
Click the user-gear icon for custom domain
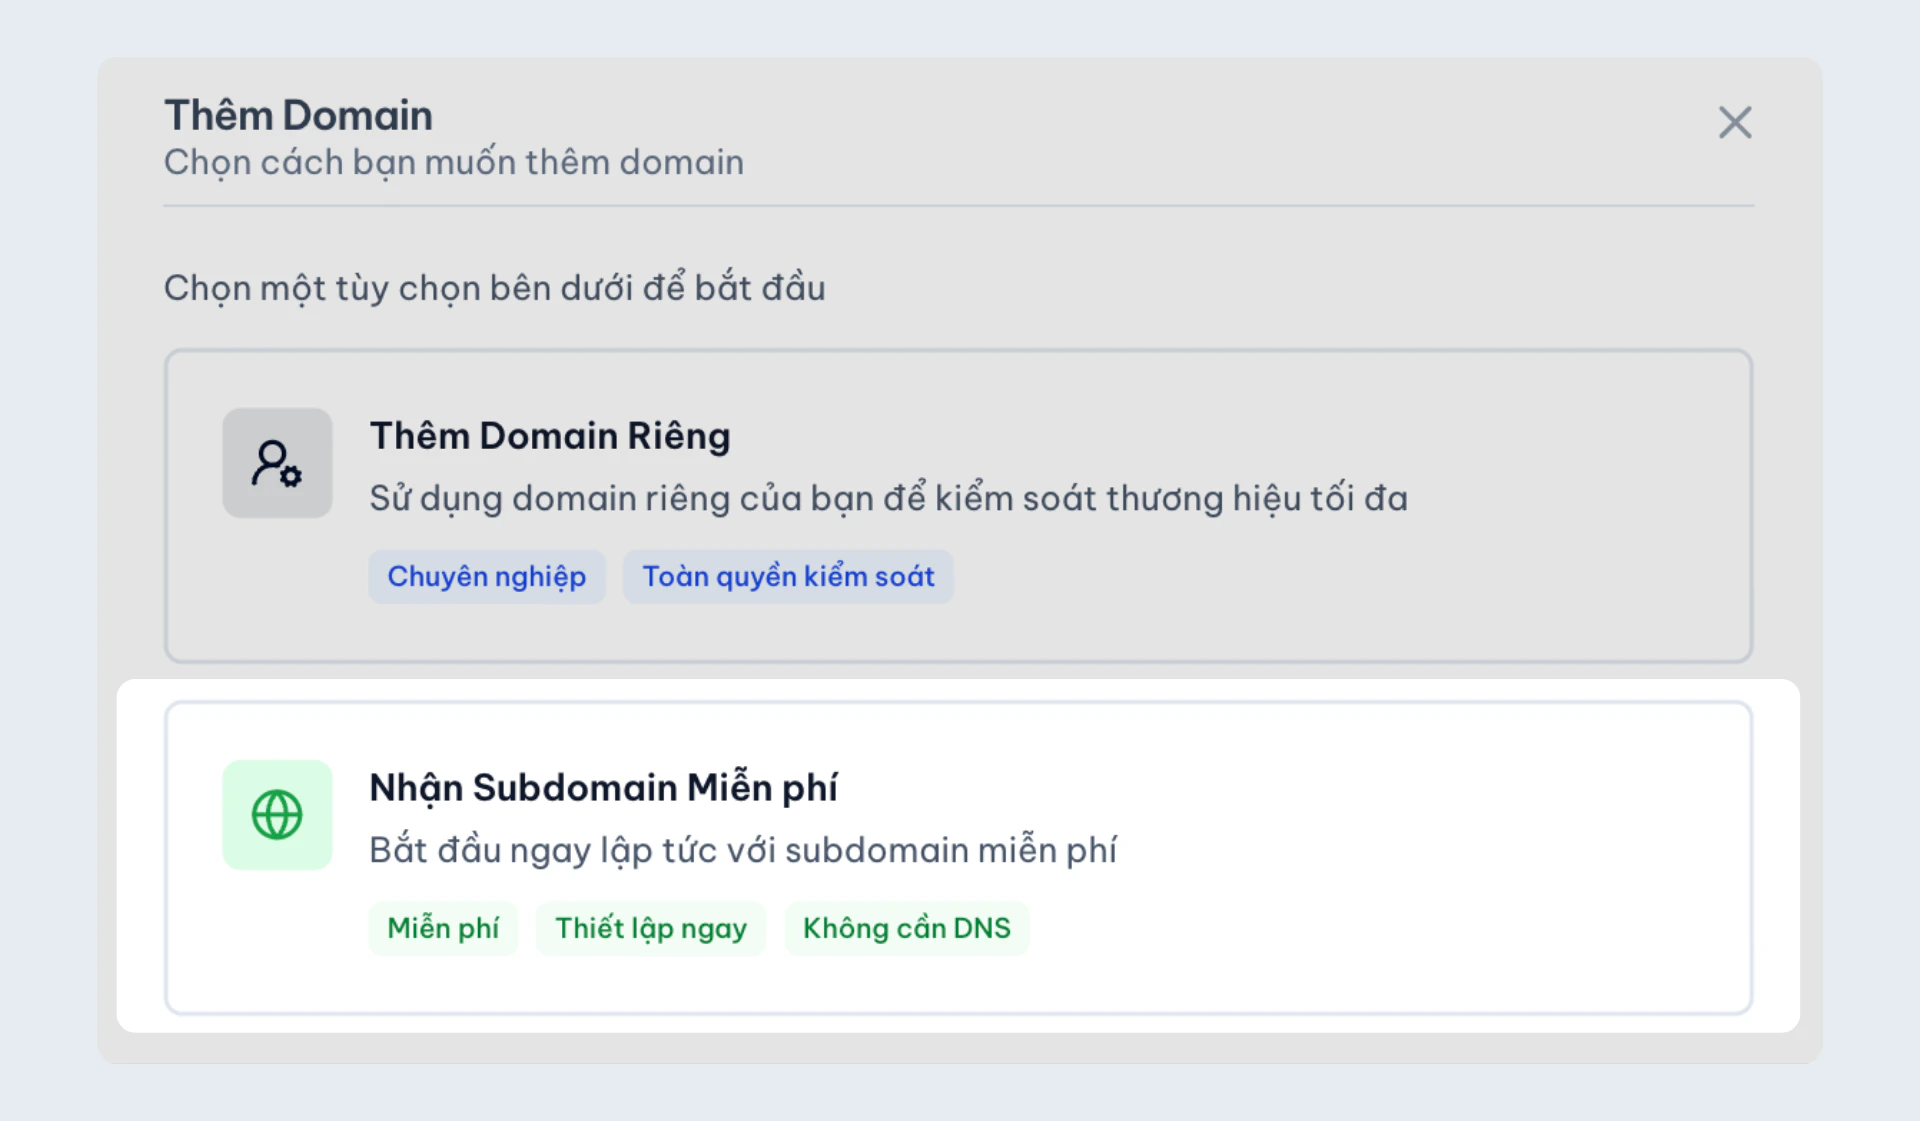tap(277, 463)
